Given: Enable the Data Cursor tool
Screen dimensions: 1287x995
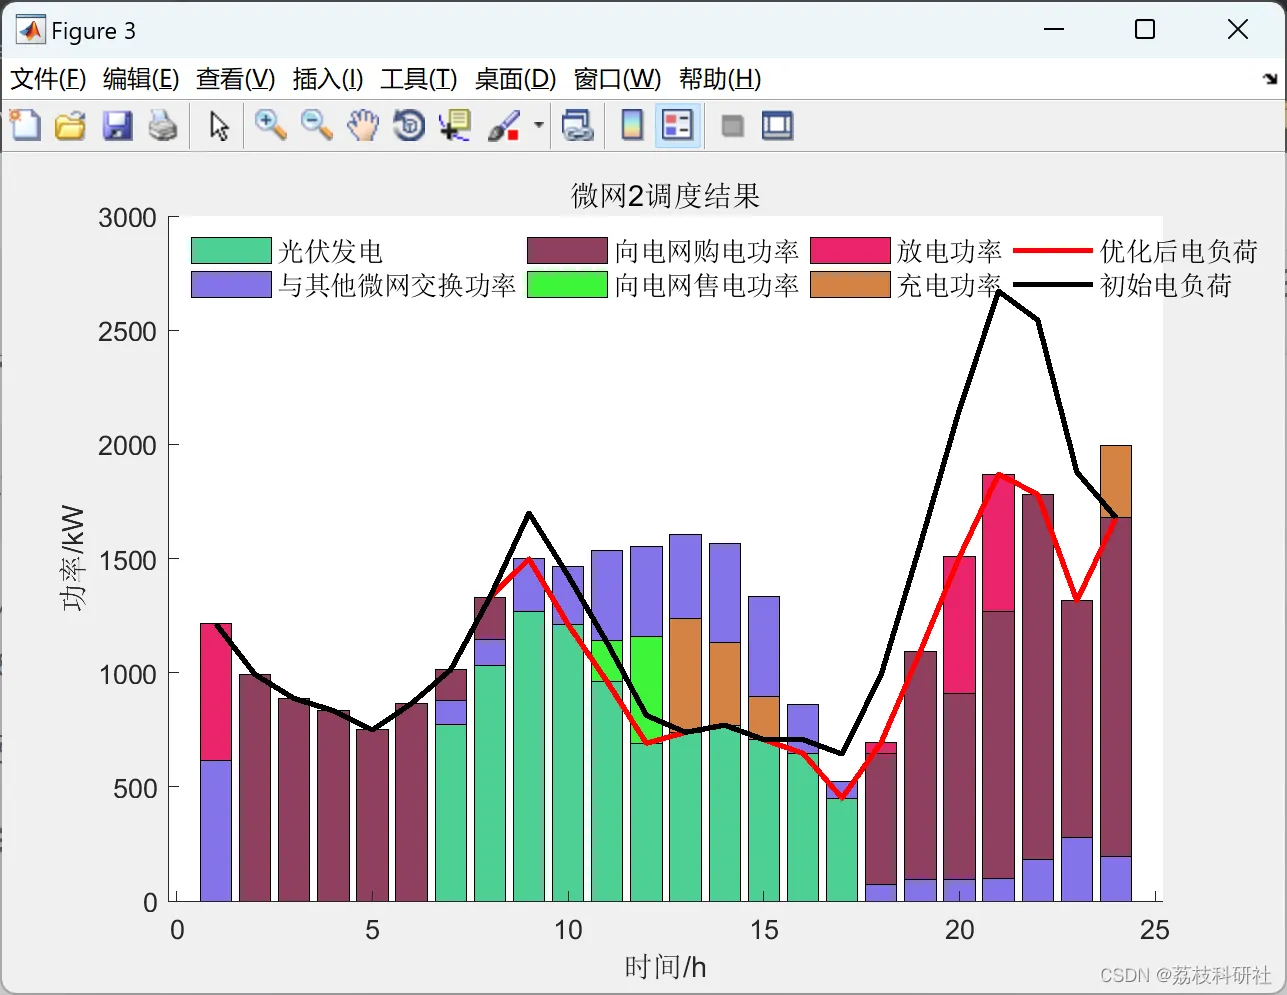Looking at the screenshot, I should click(x=455, y=126).
